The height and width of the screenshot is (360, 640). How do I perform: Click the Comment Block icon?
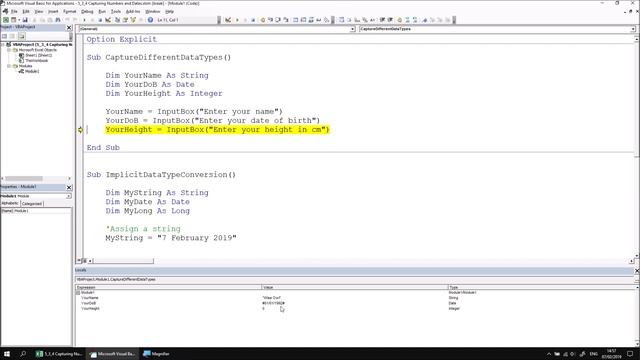point(407,20)
